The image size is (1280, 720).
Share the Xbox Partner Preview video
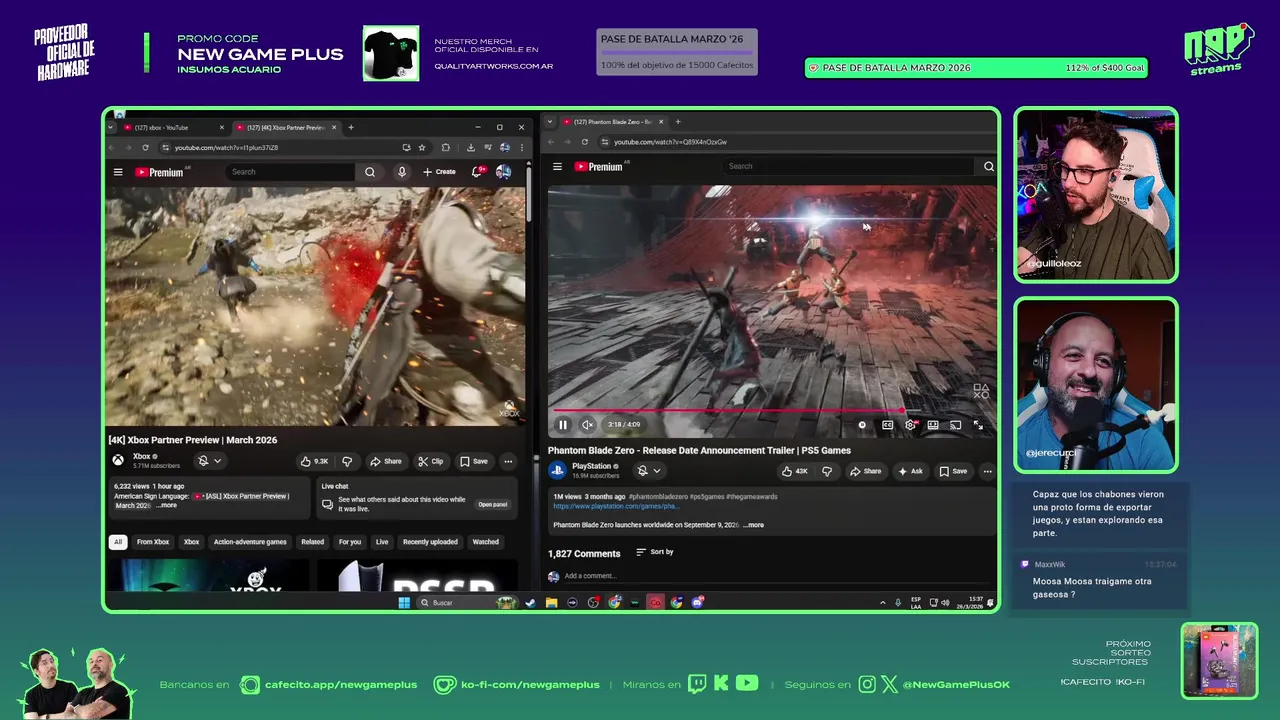click(x=385, y=461)
